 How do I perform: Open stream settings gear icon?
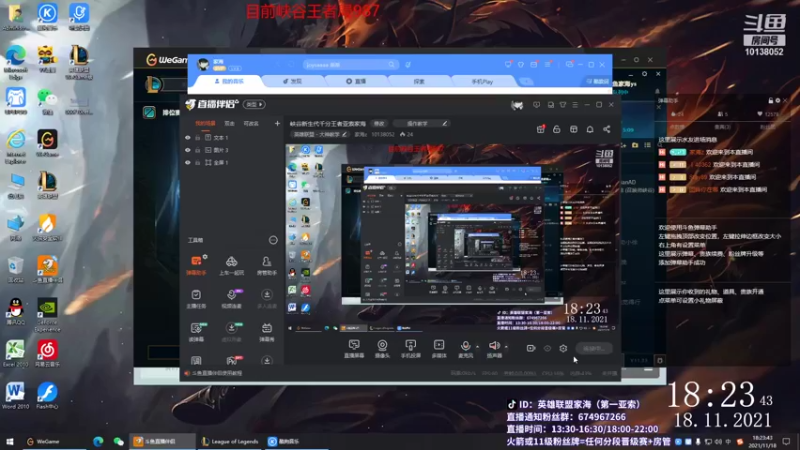[563, 348]
